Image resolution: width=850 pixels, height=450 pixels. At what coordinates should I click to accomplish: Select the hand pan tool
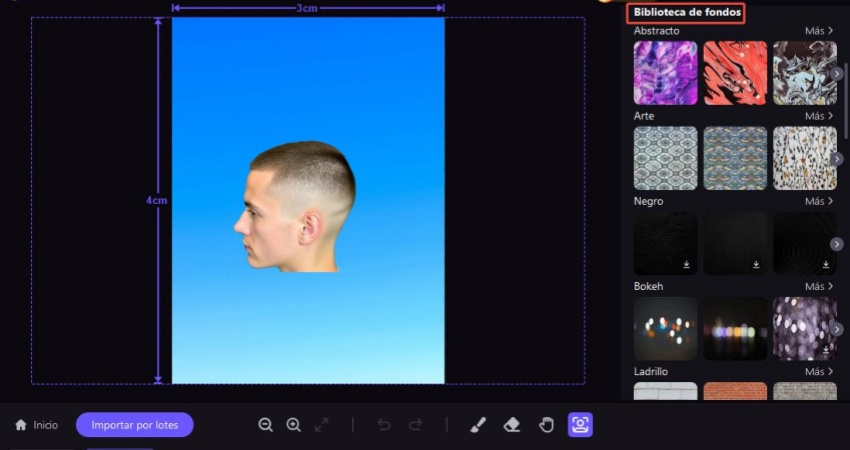pos(546,425)
